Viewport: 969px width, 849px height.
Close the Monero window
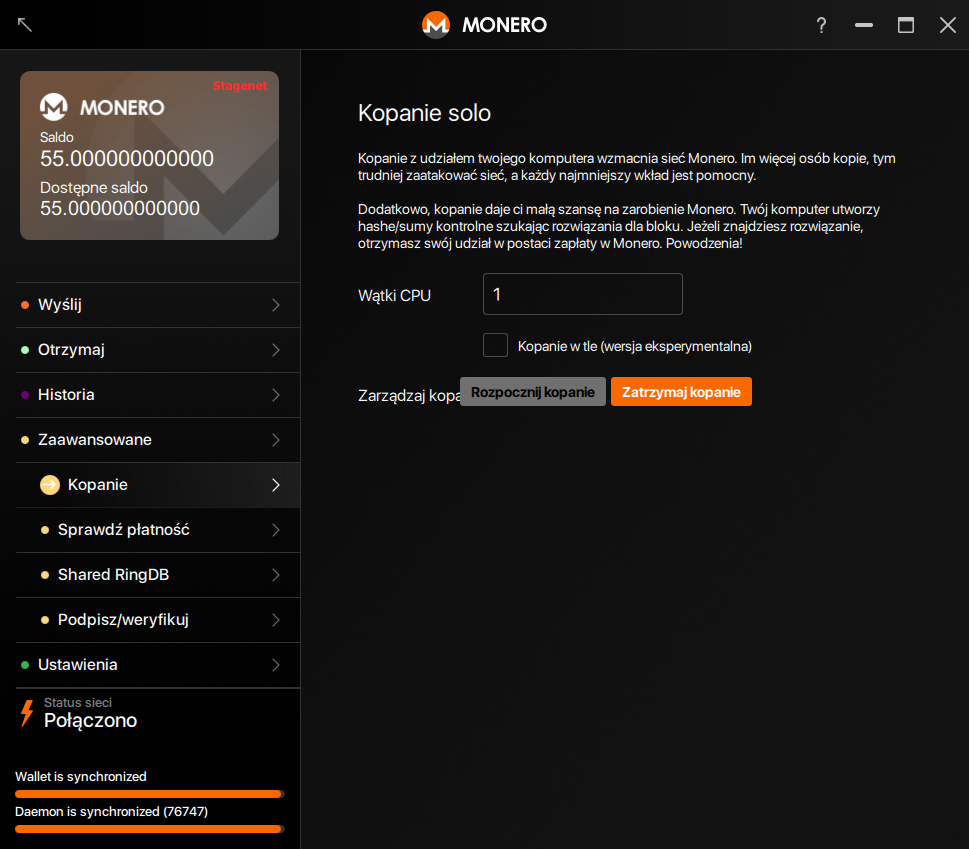(948, 25)
